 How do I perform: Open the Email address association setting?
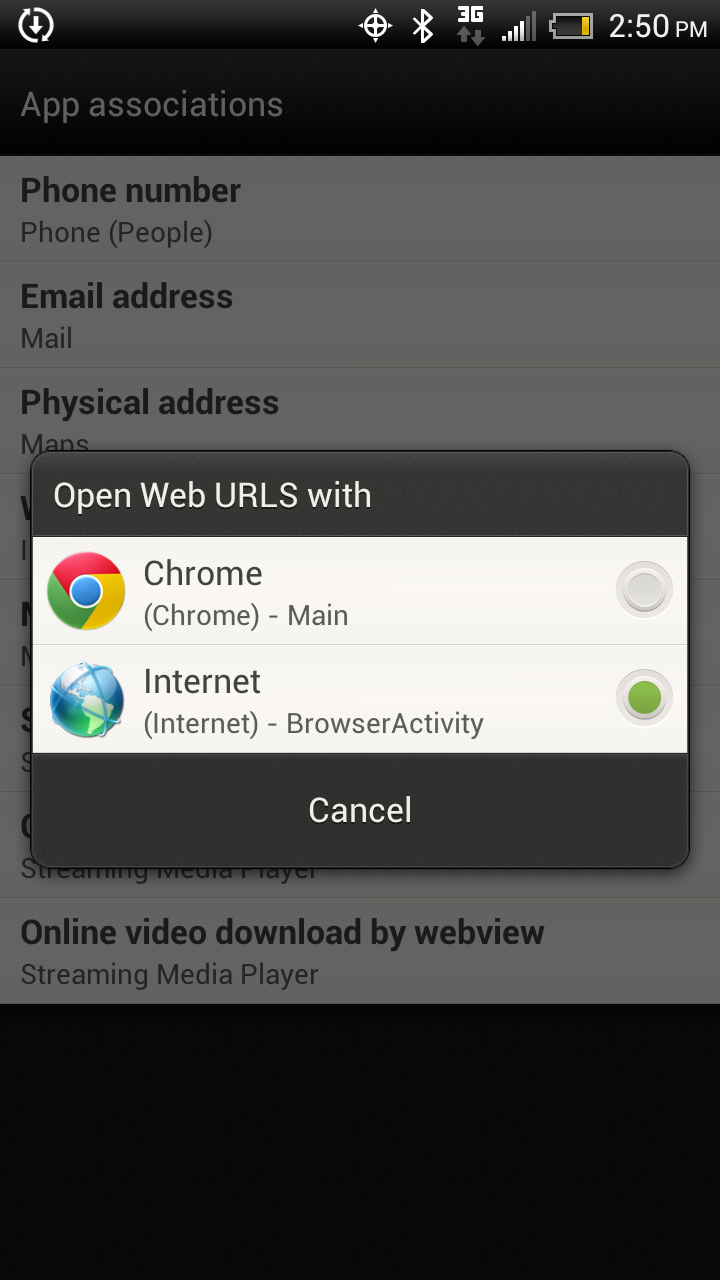point(360,315)
